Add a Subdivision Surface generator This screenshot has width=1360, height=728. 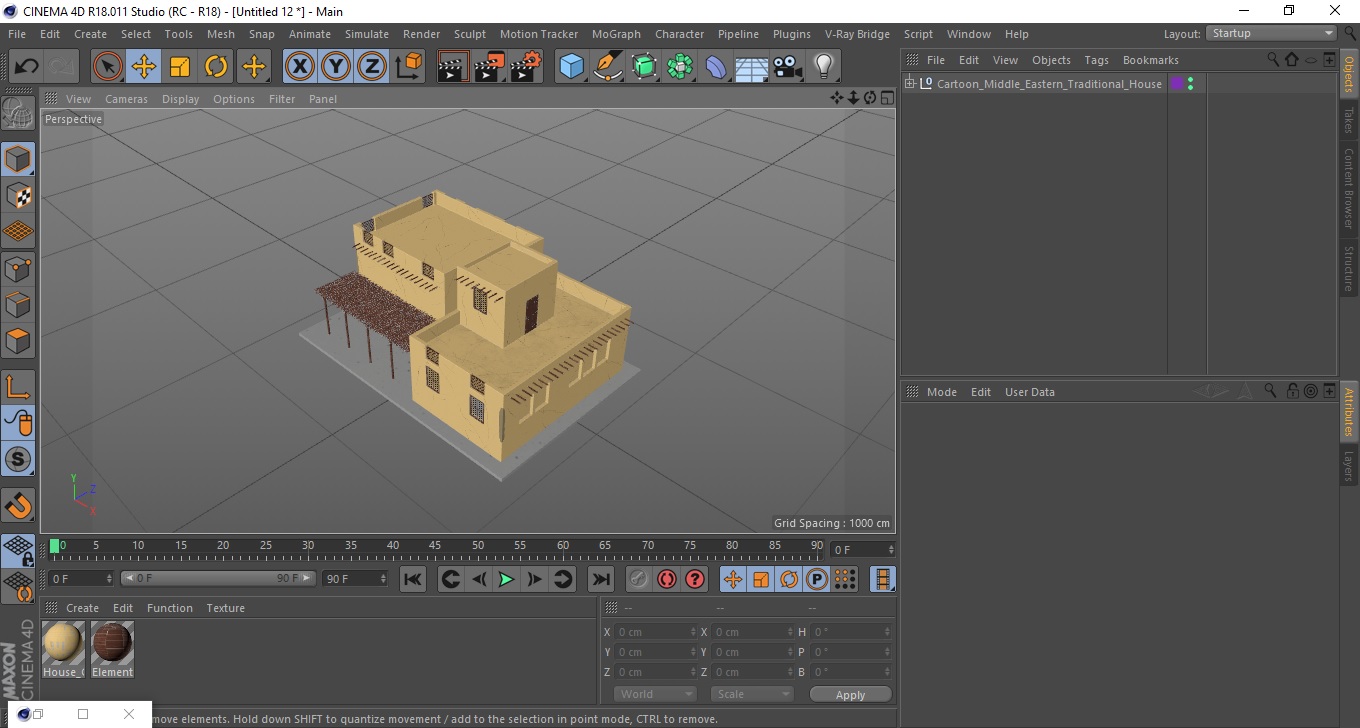(x=644, y=67)
